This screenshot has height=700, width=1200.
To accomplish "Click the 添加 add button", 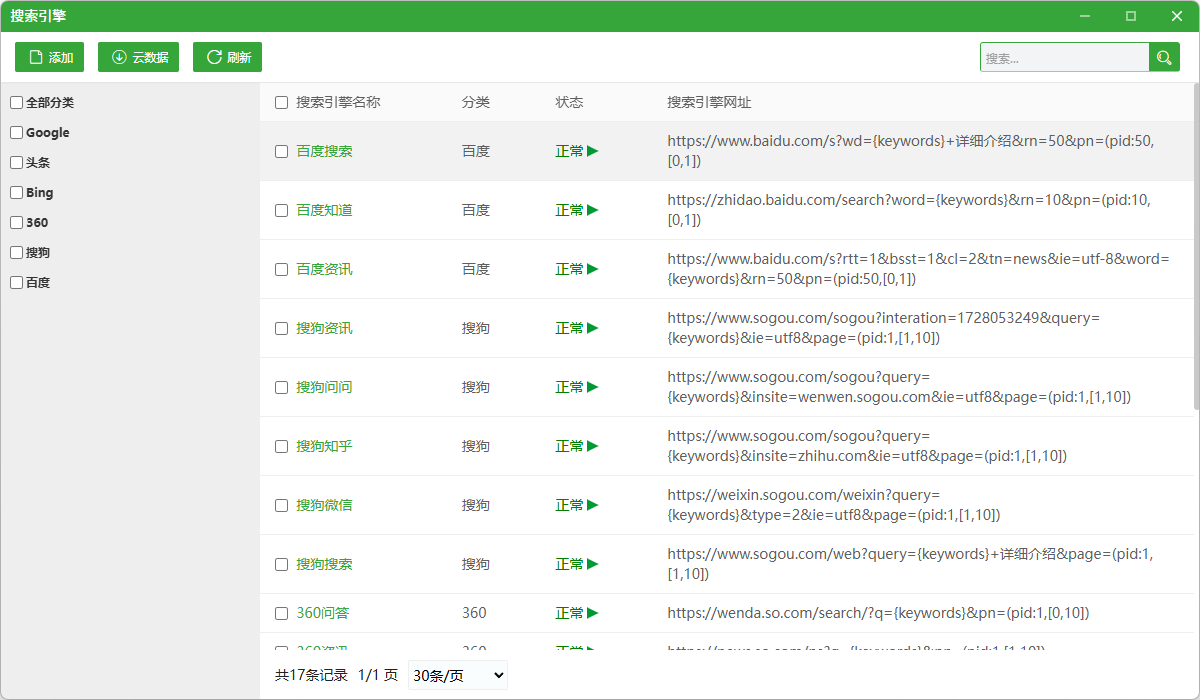I will tap(50, 57).
